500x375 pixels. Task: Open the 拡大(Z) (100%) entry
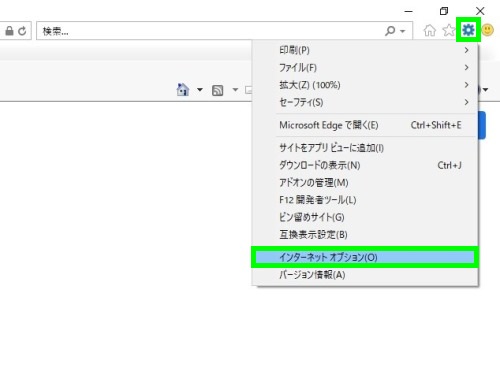[365, 85]
